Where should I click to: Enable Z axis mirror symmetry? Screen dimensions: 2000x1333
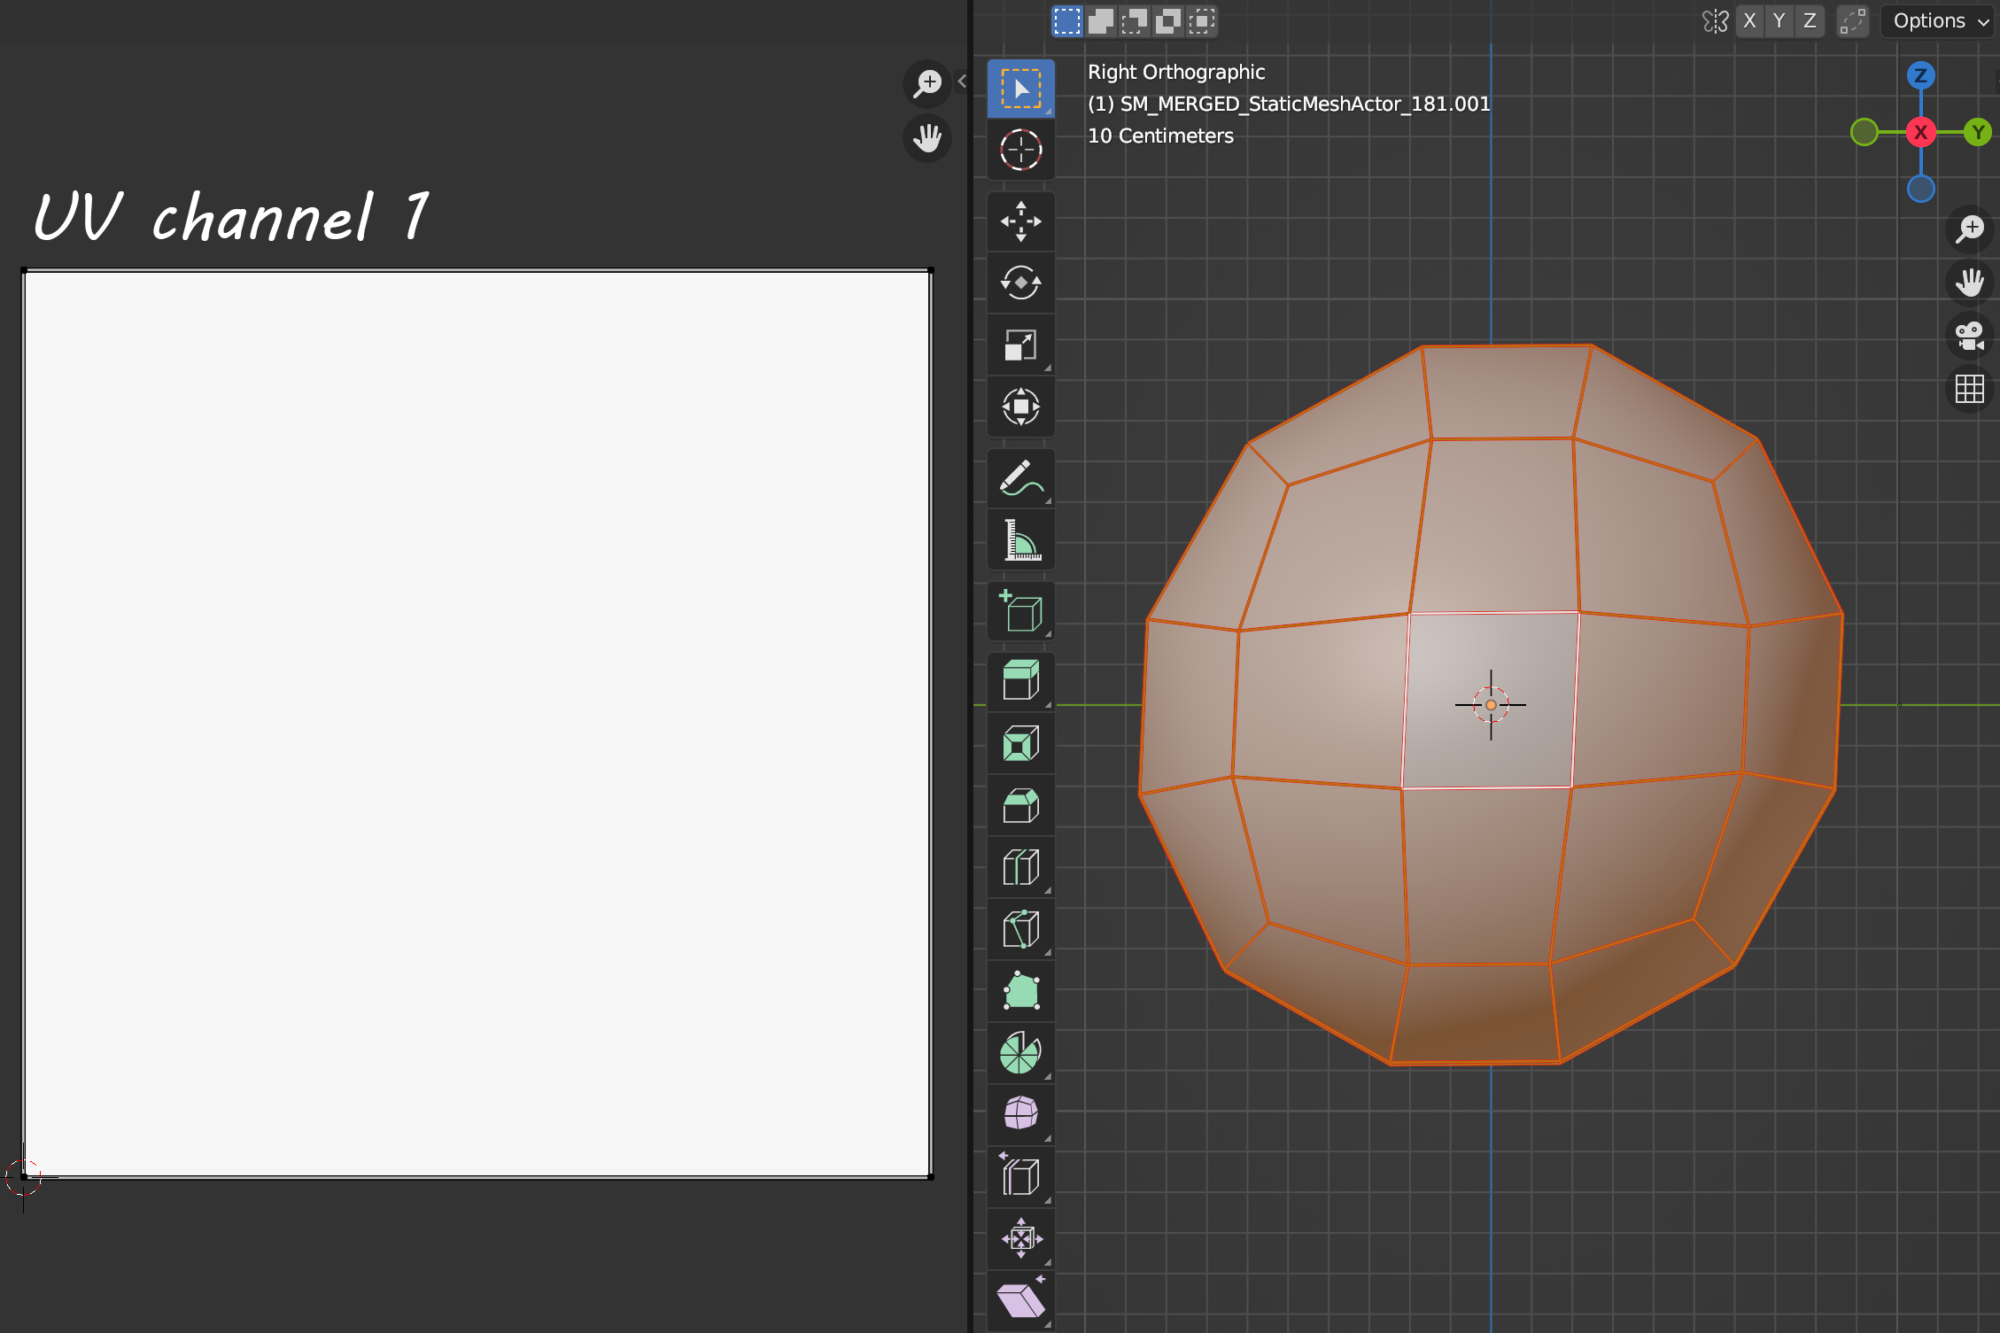tap(1809, 20)
